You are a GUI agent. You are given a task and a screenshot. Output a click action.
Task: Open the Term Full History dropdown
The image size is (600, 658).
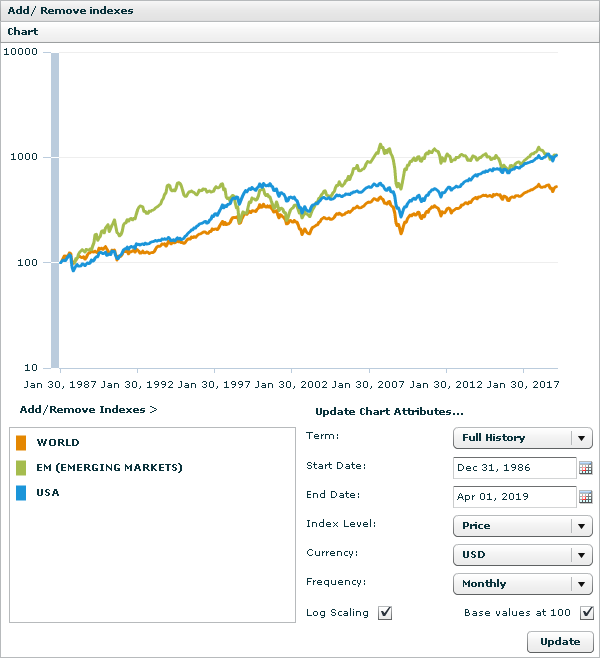point(522,438)
